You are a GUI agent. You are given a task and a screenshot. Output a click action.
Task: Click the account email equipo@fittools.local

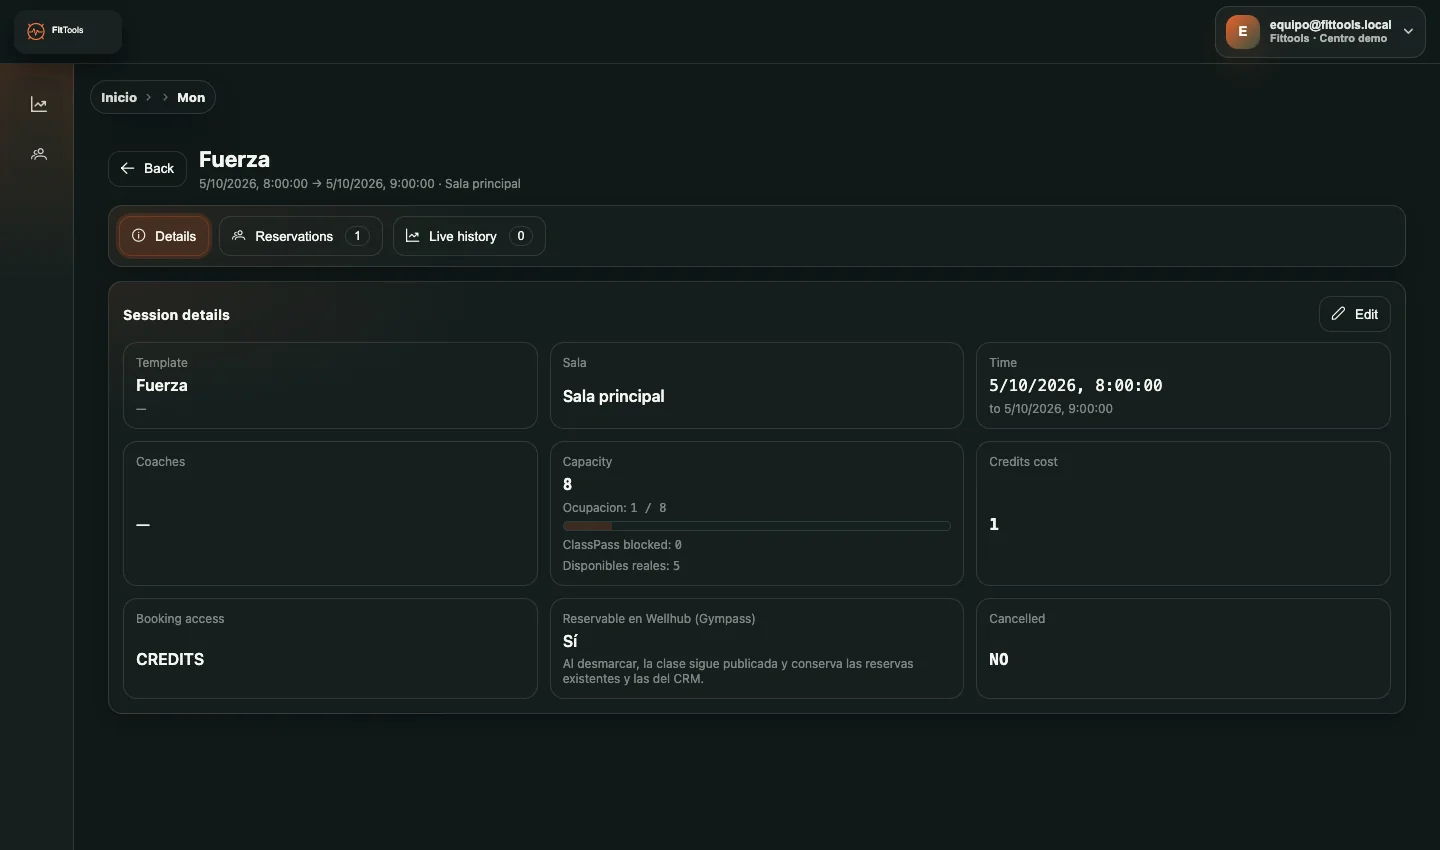click(x=1330, y=24)
